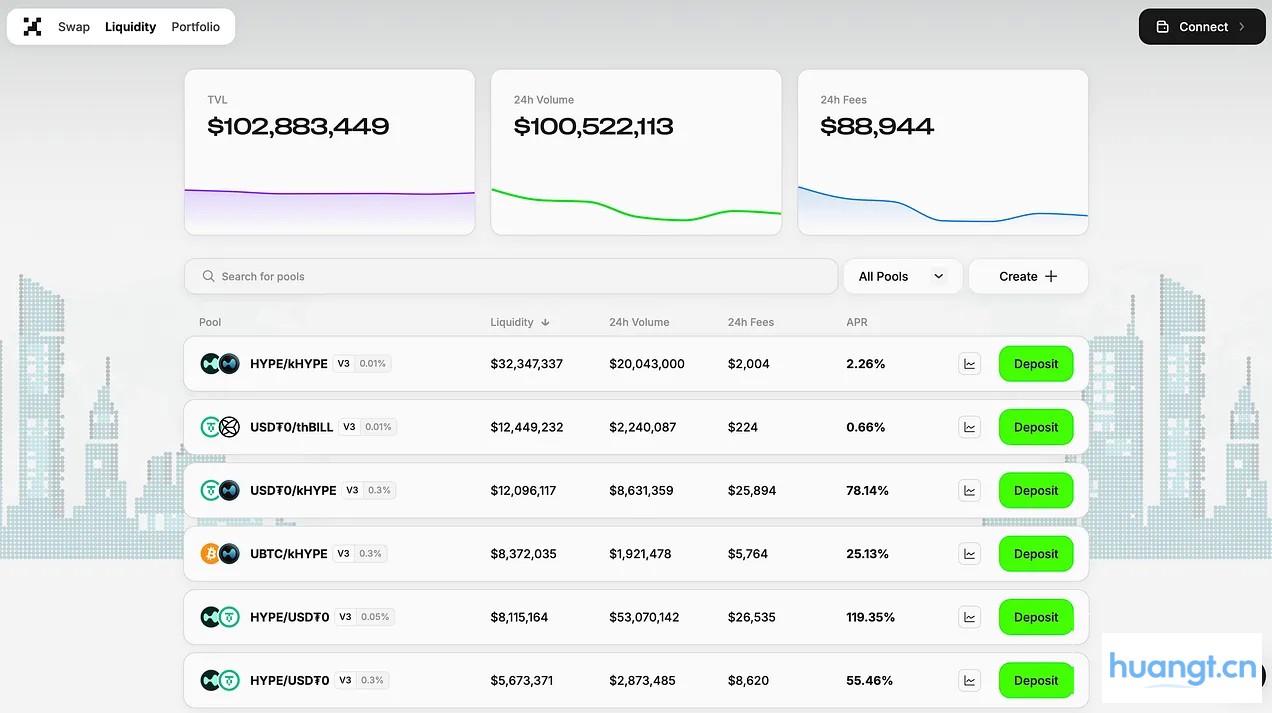Sort by the APR column header
This screenshot has width=1272, height=713.
coord(857,322)
